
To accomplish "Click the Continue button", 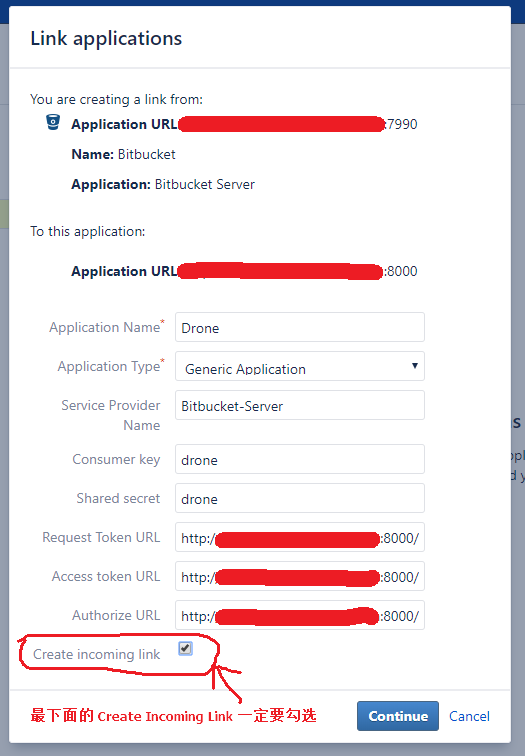I will coord(398,716).
